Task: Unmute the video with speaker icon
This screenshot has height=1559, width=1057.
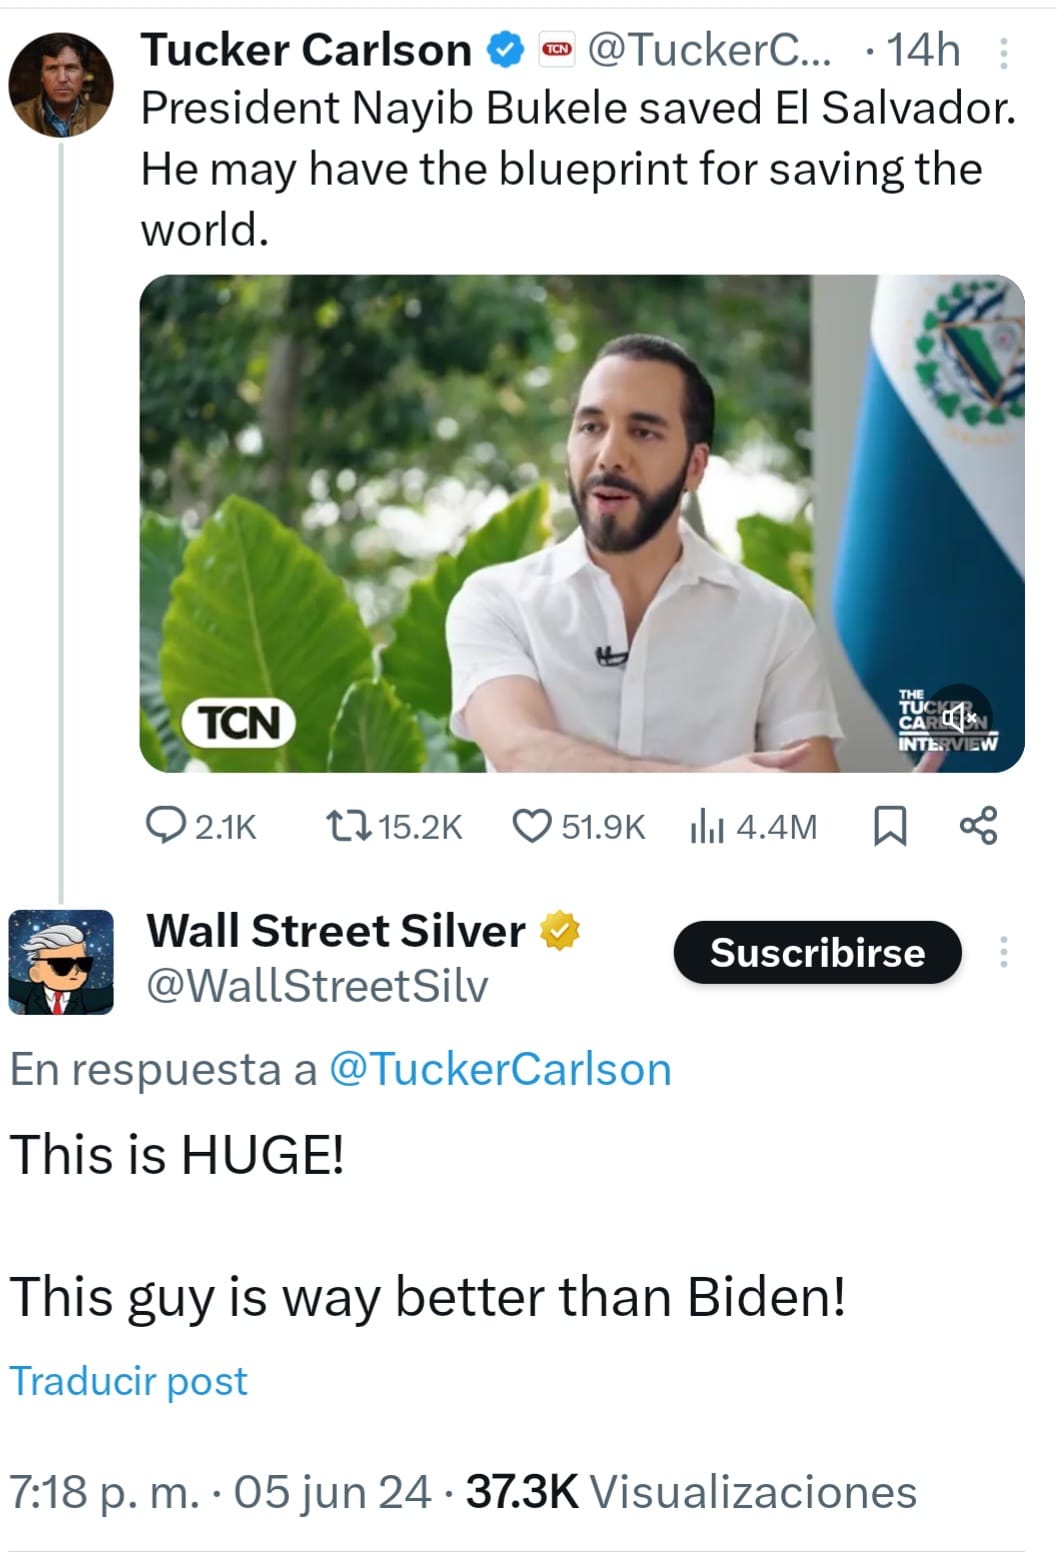Action: (x=958, y=717)
